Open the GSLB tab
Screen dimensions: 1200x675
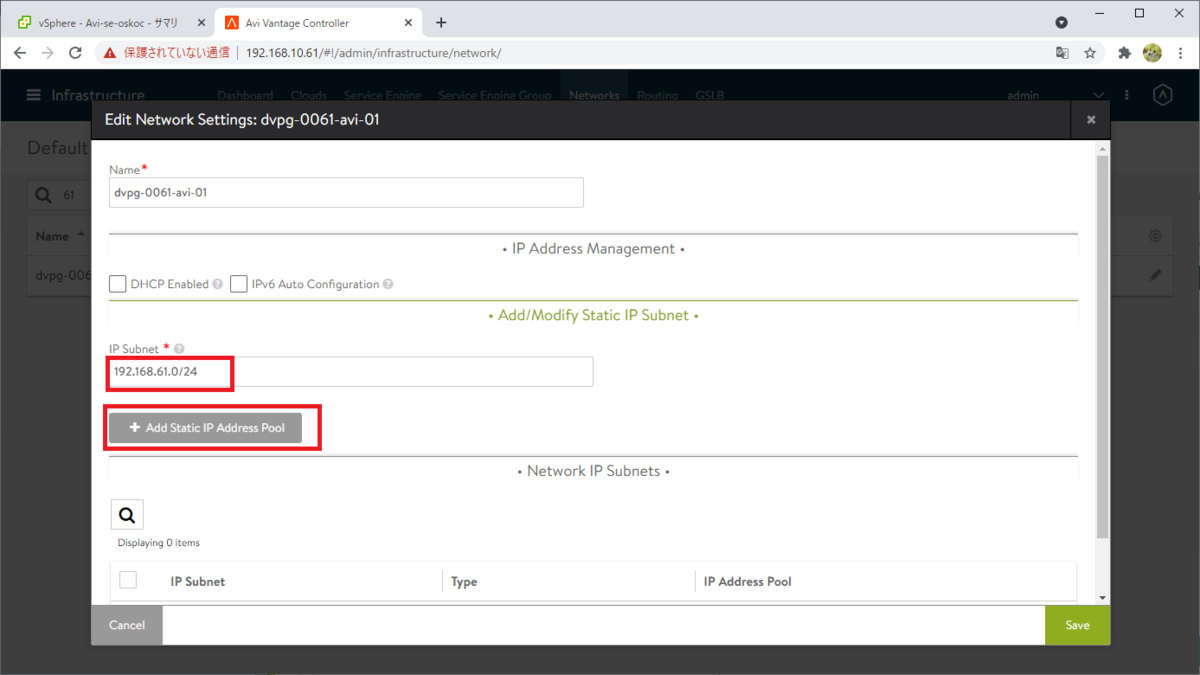(709, 96)
